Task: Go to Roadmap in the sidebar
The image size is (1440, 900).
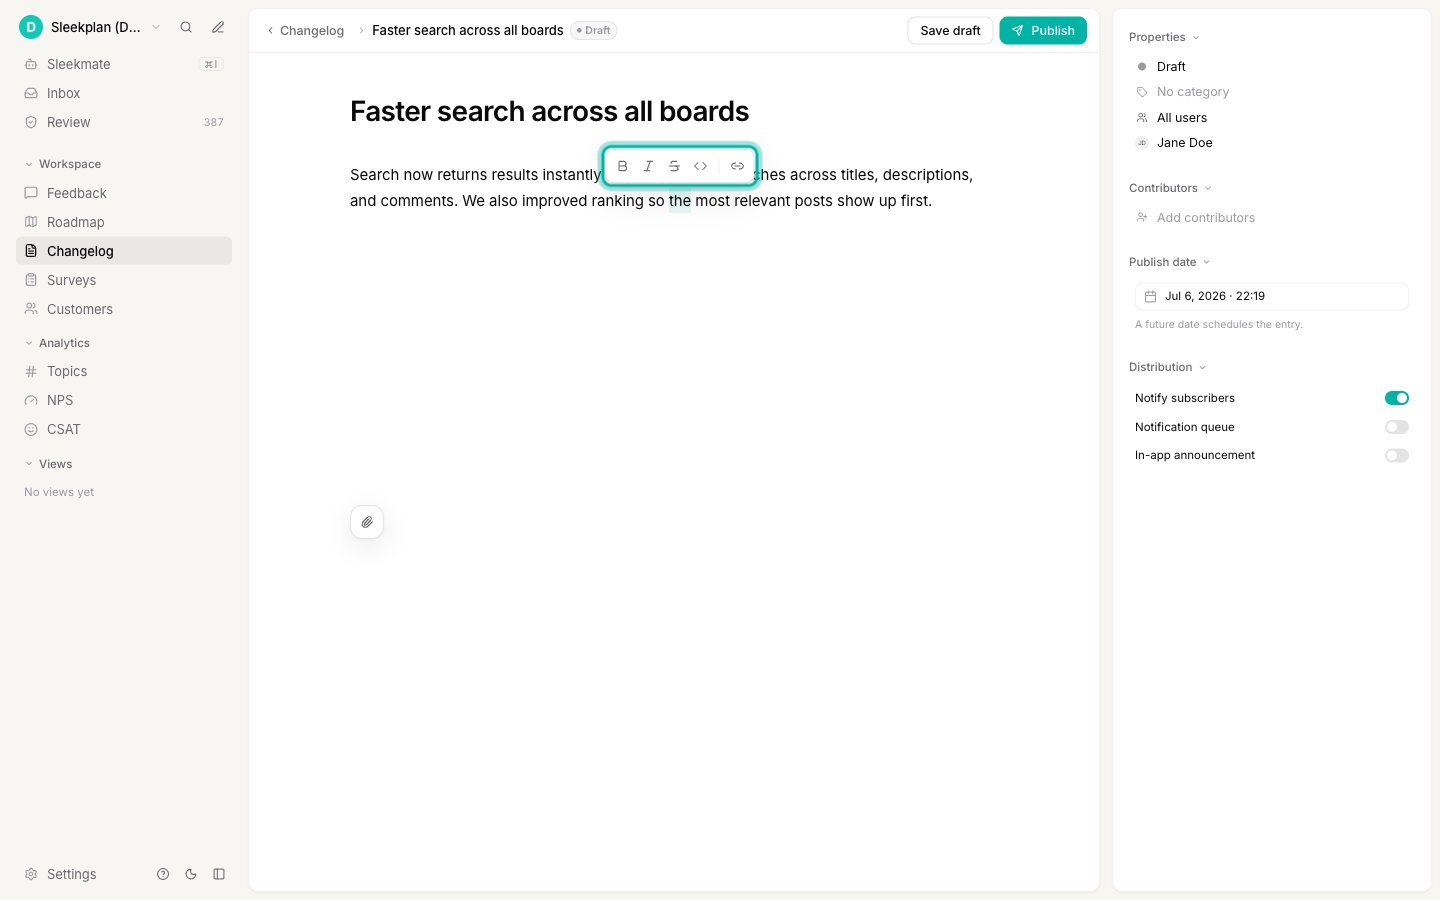Action: (x=124, y=222)
